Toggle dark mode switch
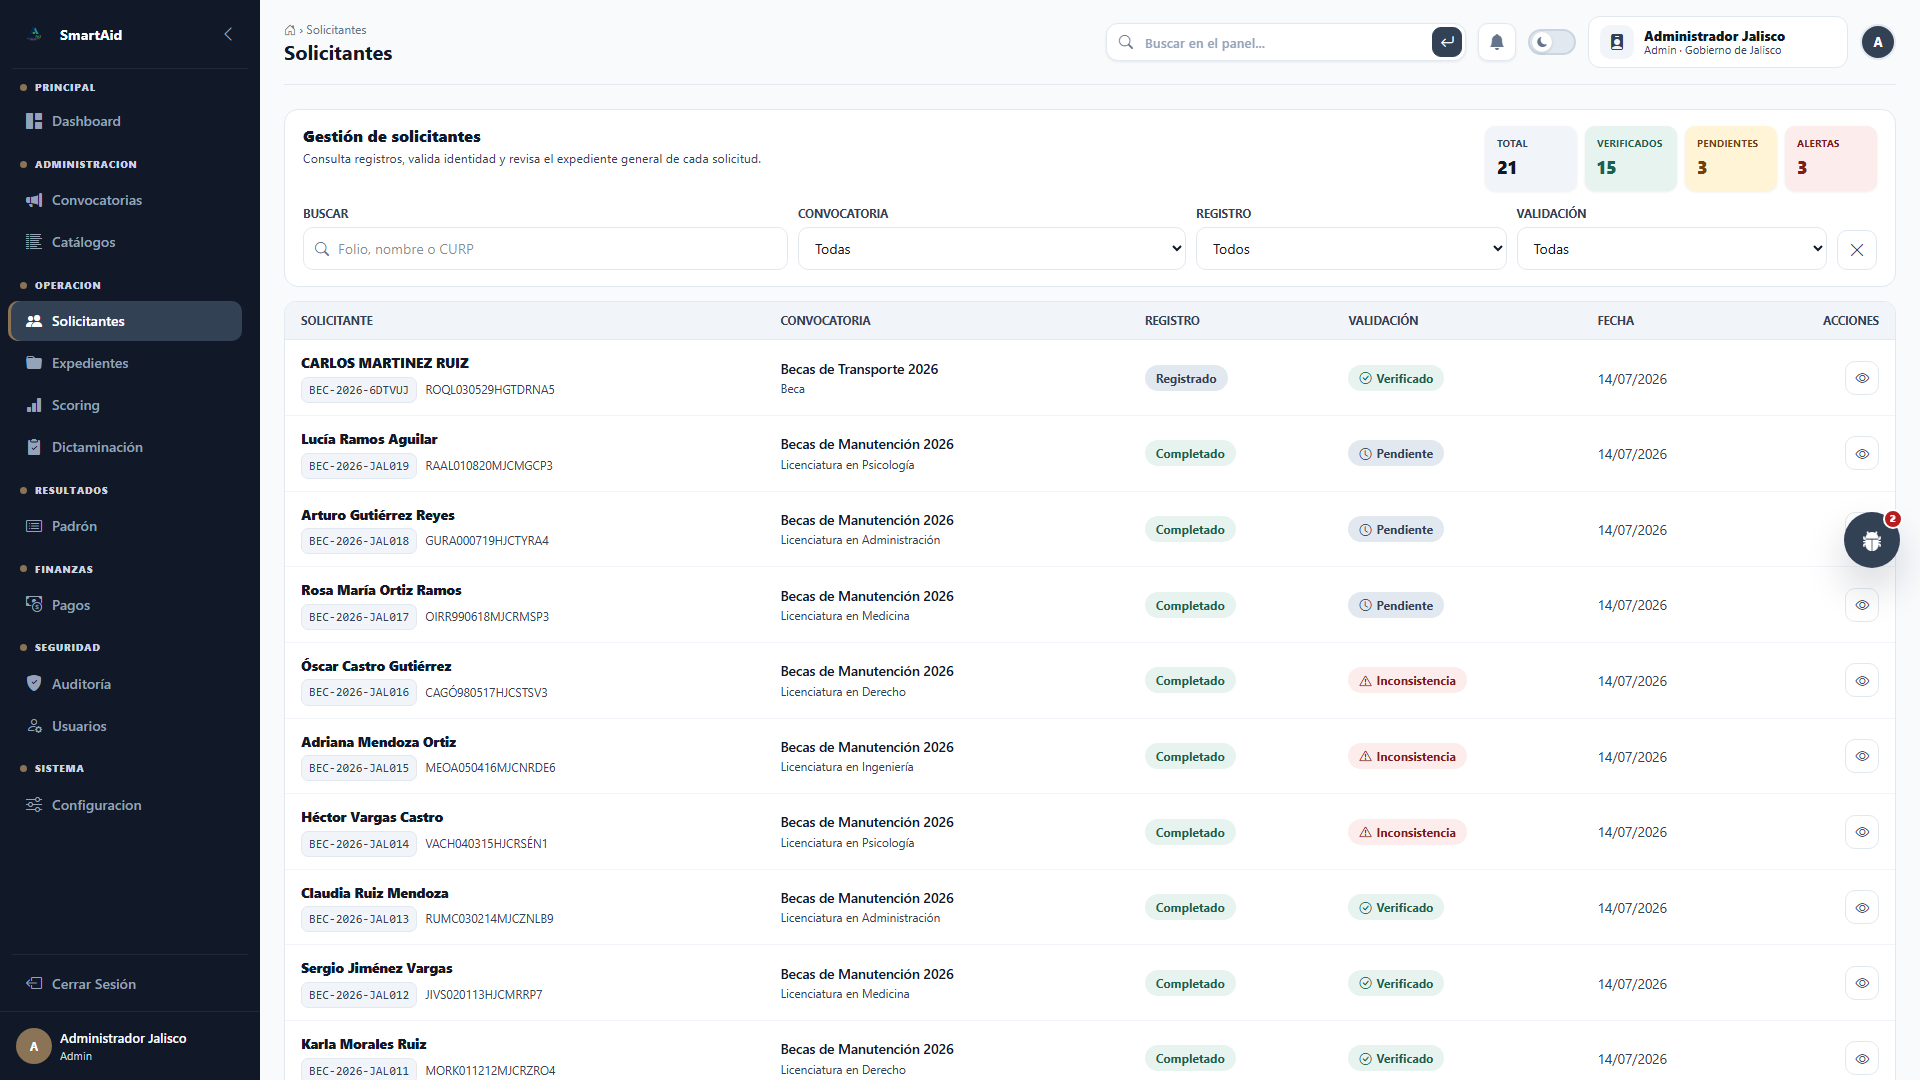The height and width of the screenshot is (1080, 1920). click(x=1552, y=42)
